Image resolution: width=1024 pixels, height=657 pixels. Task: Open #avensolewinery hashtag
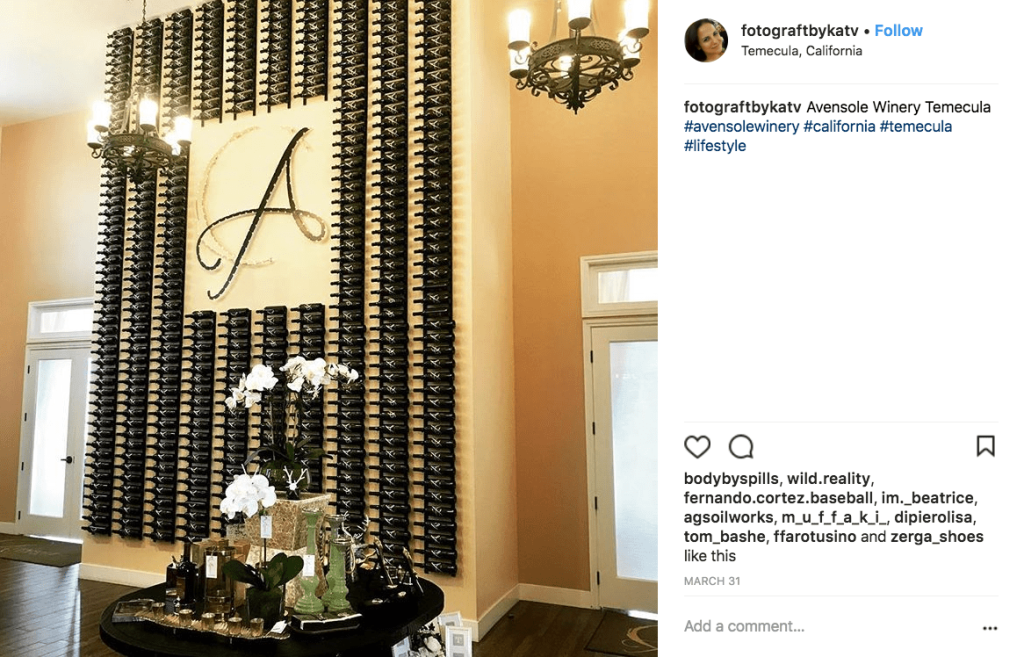(x=741, y=127)
